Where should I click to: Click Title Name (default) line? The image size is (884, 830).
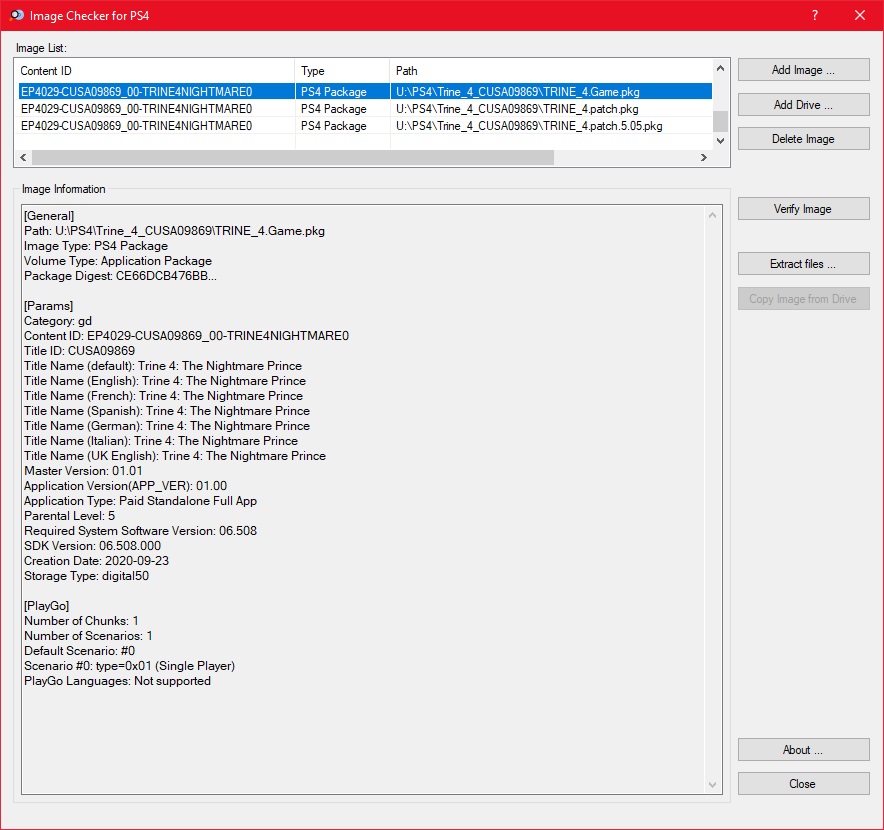pos(163,366)
